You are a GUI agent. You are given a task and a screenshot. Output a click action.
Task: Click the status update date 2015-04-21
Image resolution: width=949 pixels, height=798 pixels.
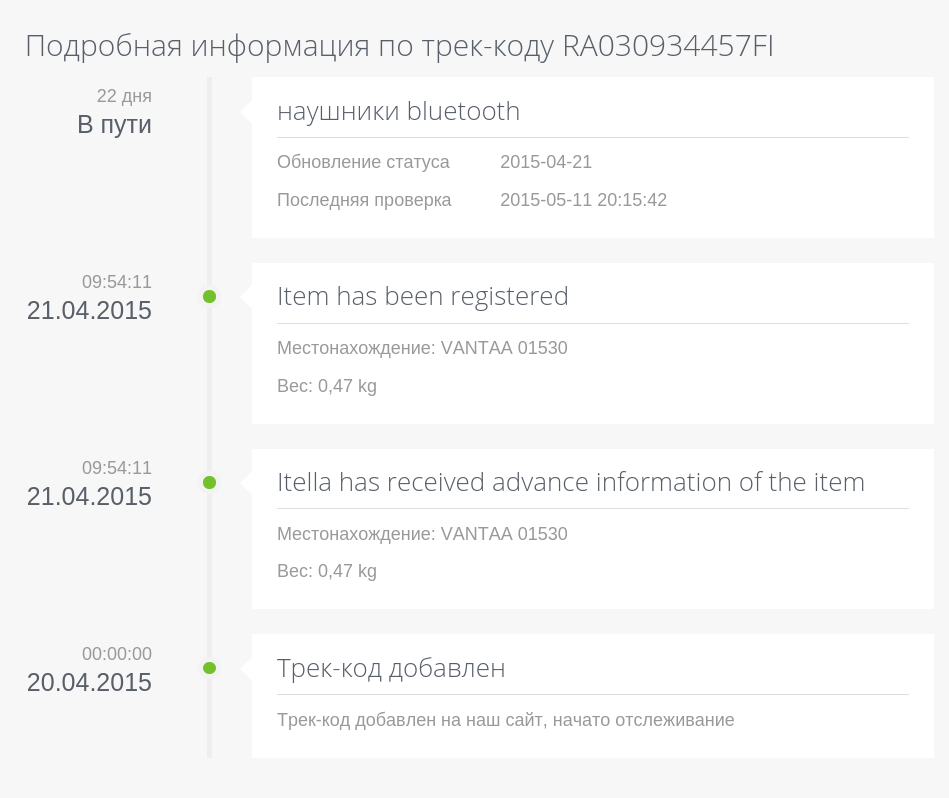(546, 162)
